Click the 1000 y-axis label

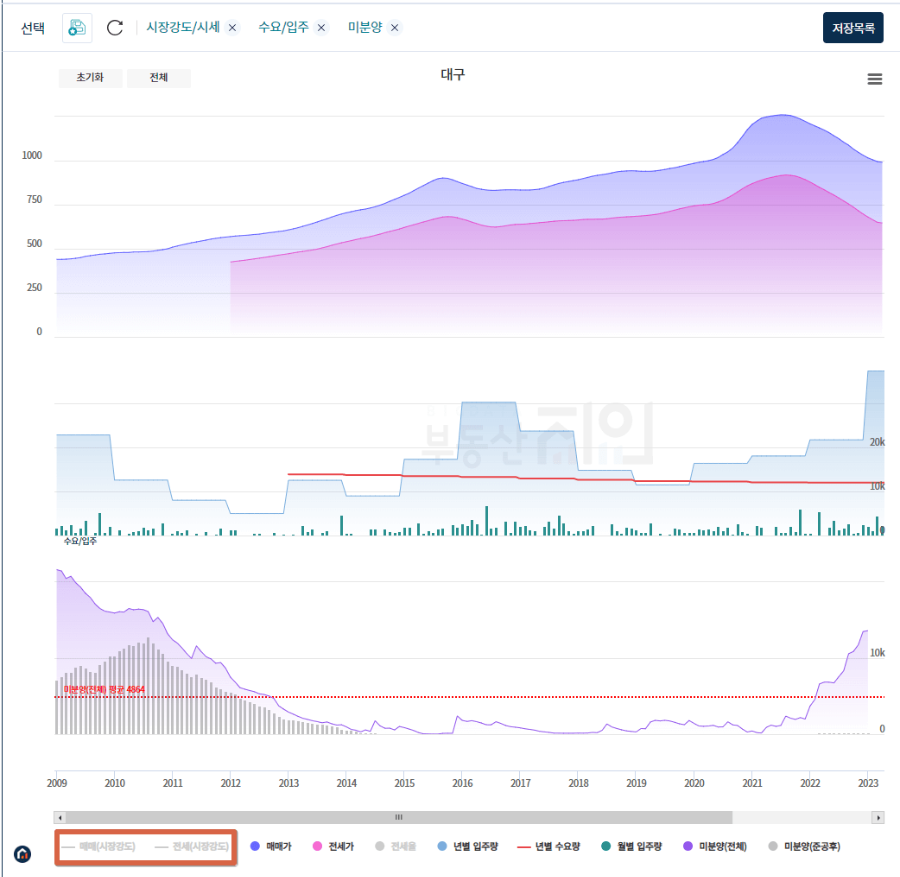click(32, 156)
